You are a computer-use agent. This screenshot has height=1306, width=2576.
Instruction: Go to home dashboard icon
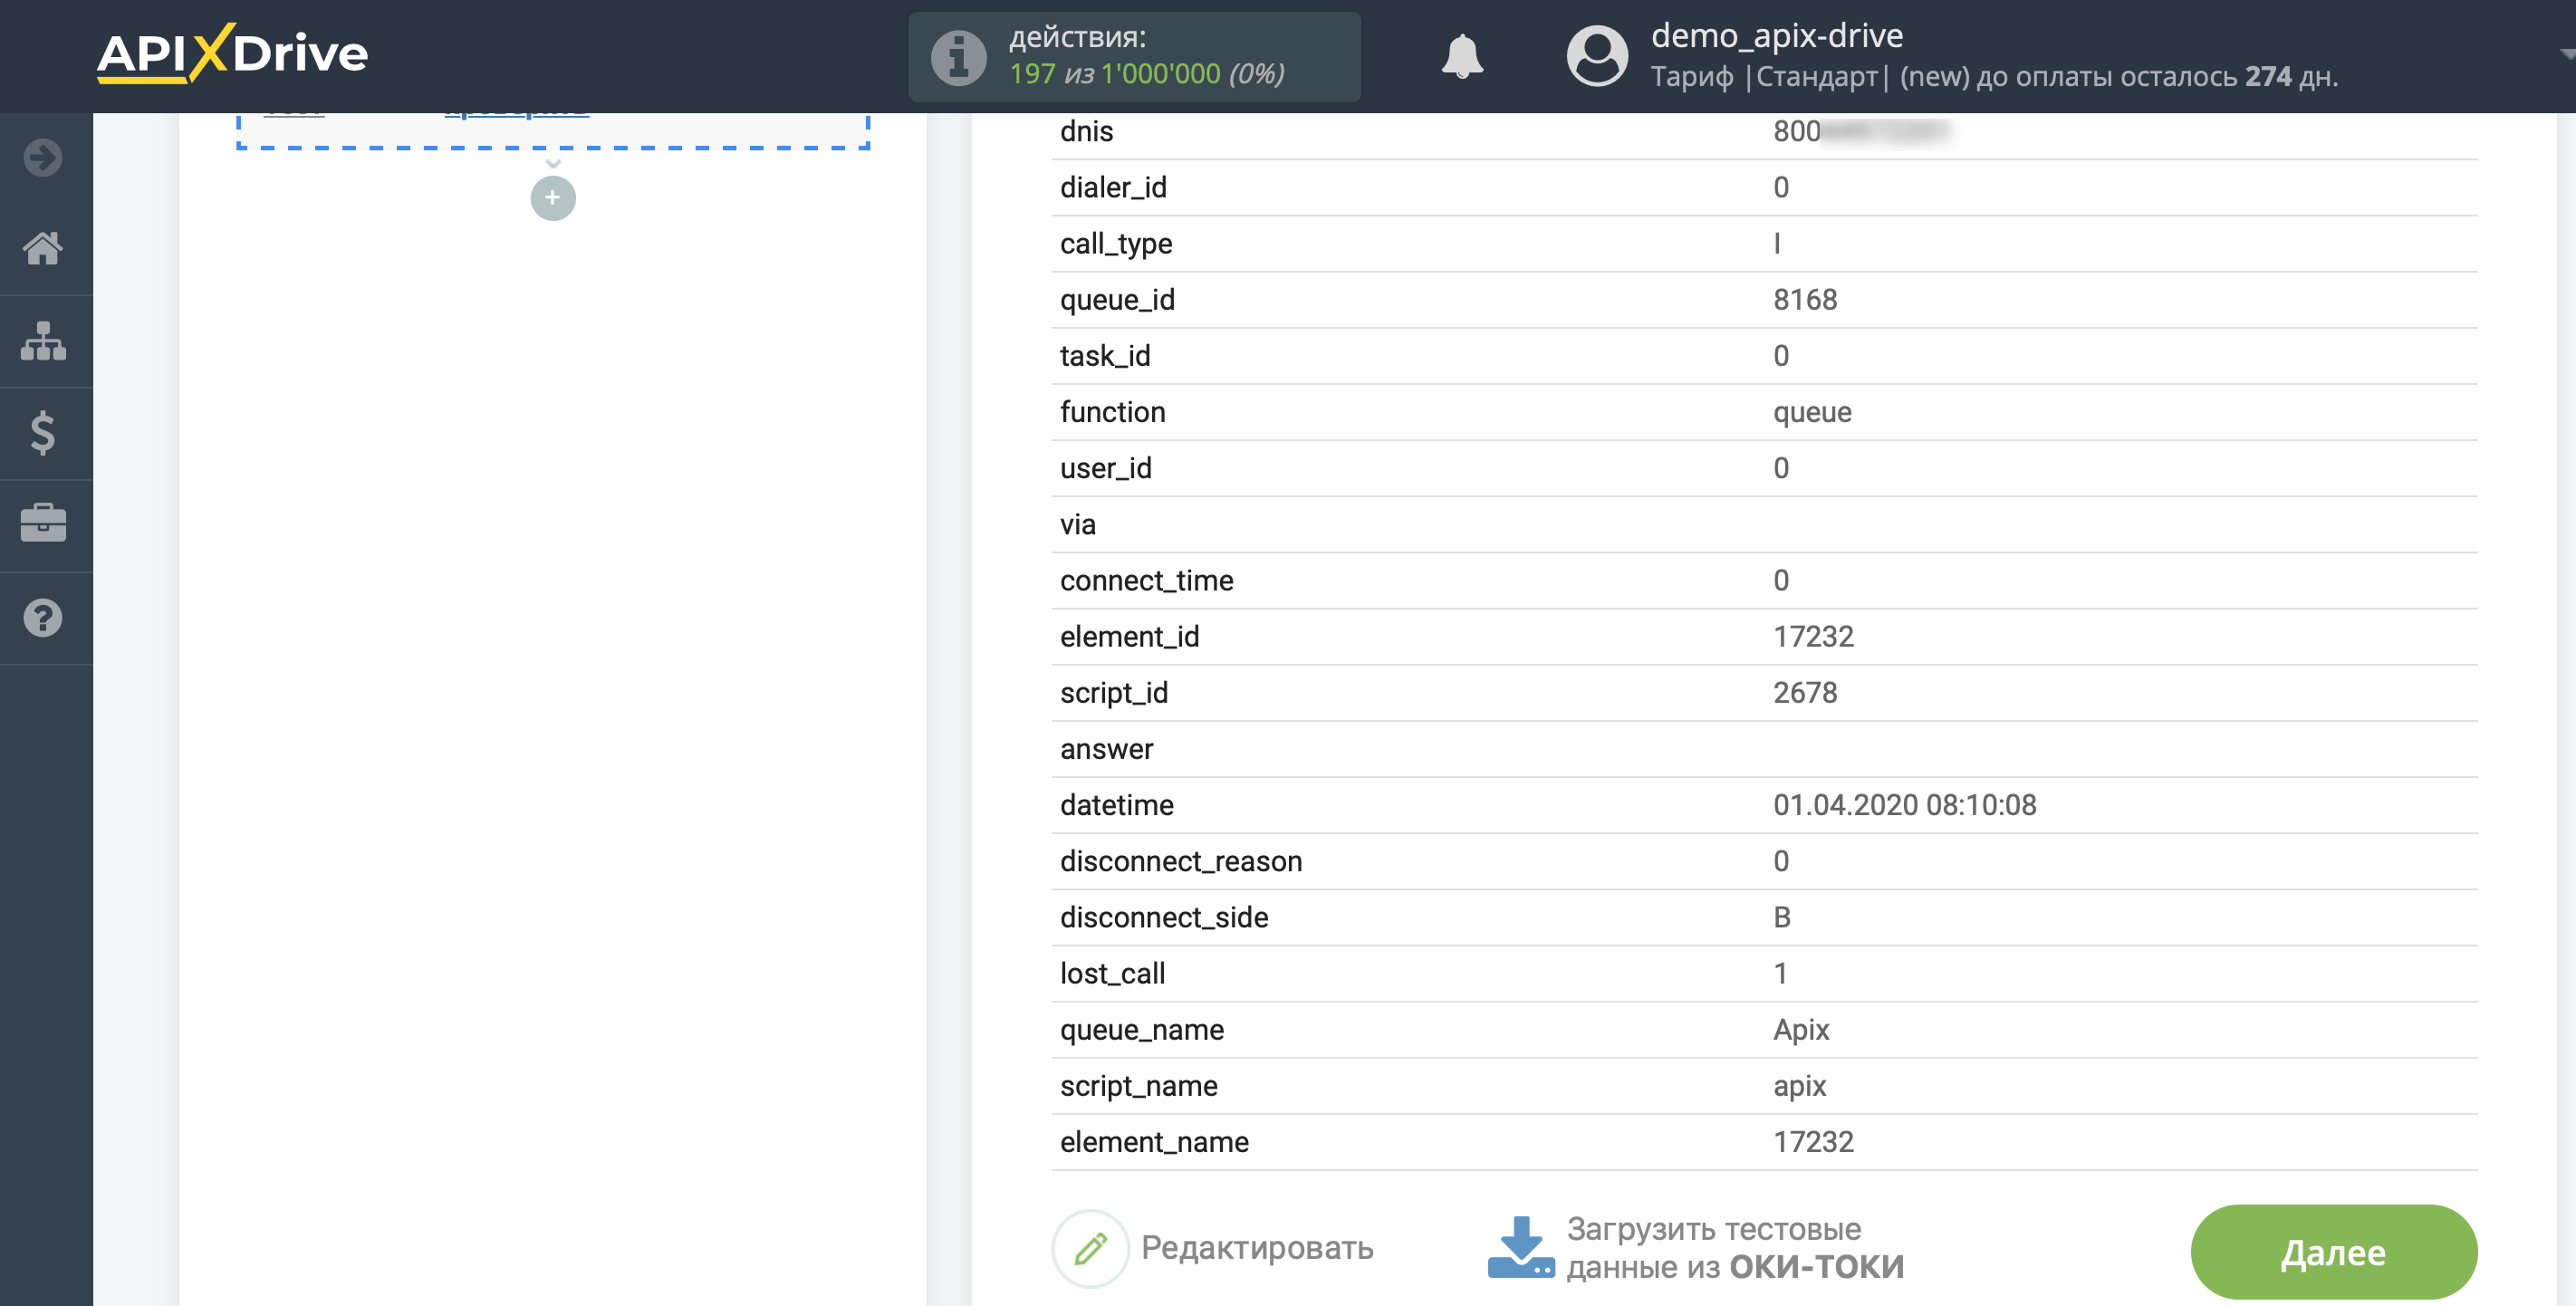43,248
